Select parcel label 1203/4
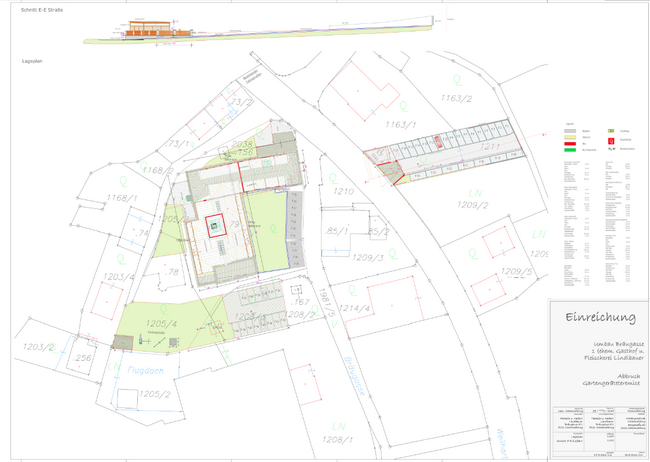The height and width of the screenshot is (462, 650). (119, 277)
